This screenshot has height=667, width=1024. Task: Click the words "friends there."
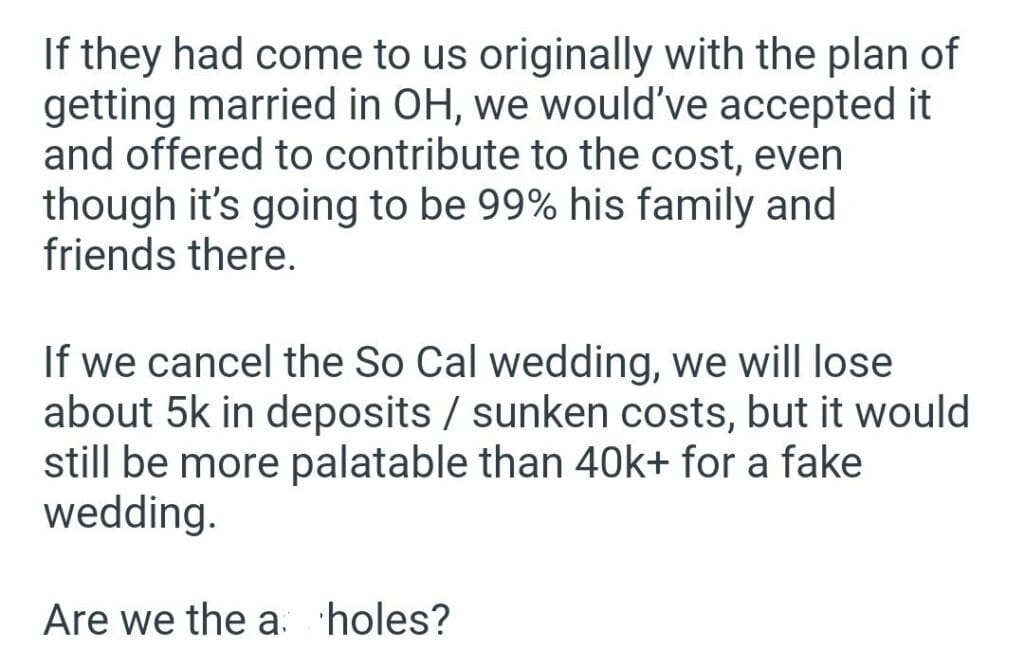coord(170,255)
